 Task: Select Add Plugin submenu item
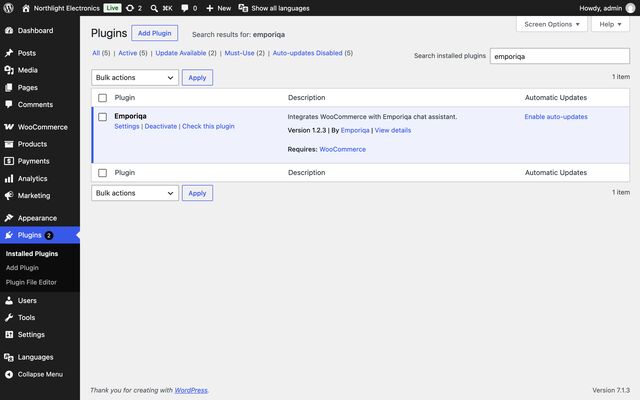pyautogui.click(x=22, y=268)
